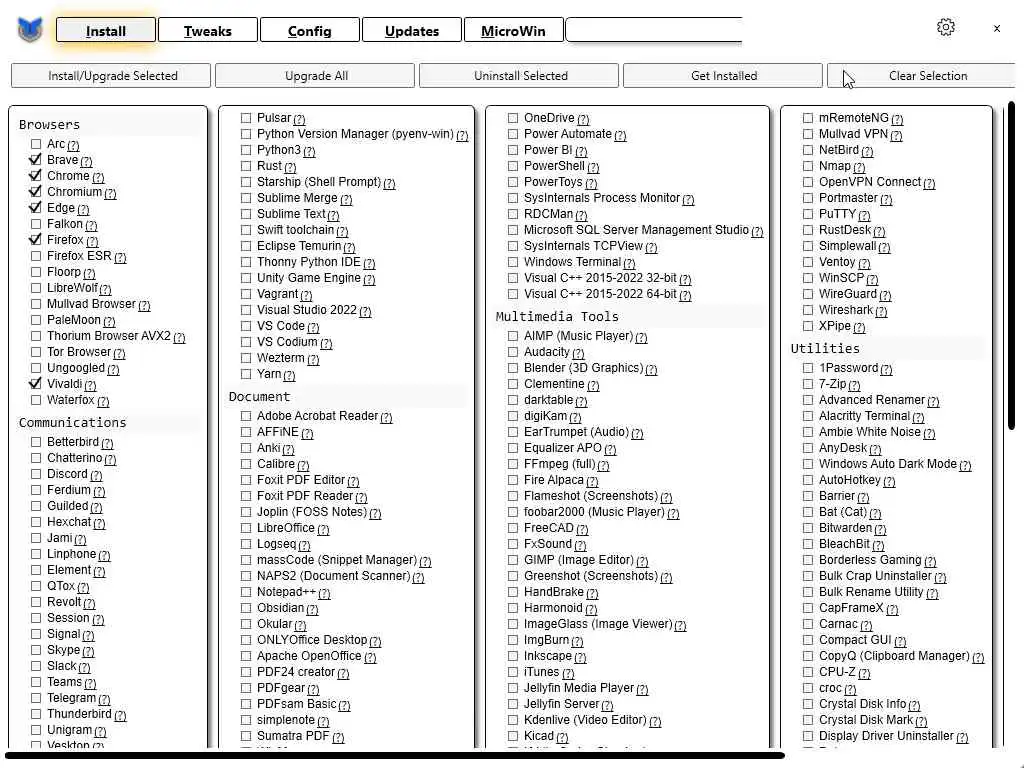Check the Thunderbird checkbox
This screenshot has width=1024, height=768.
(36, 714)
